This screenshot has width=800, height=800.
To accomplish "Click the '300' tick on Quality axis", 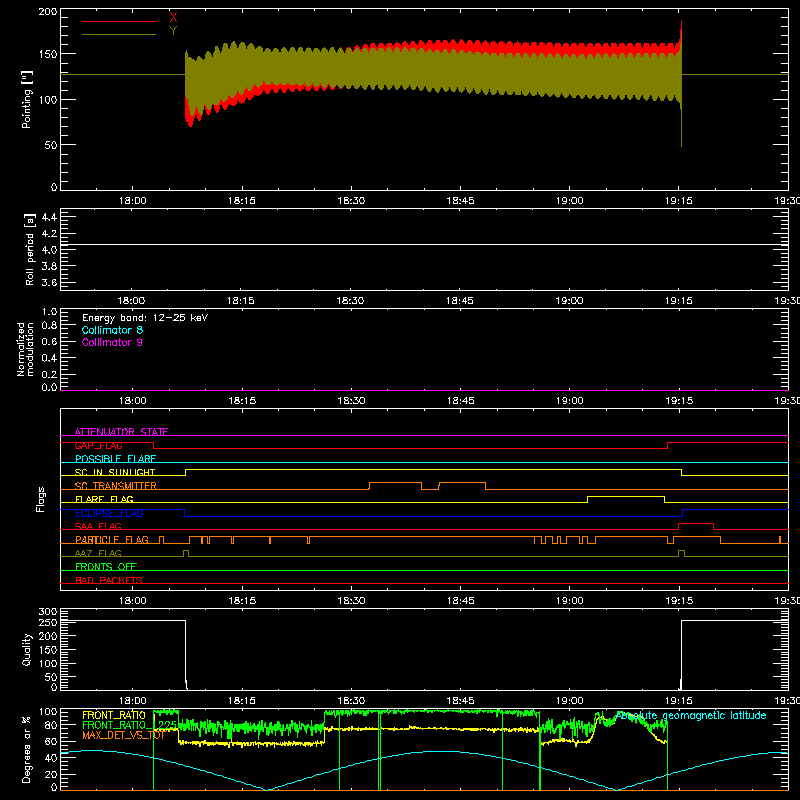I will pos(48,612).
